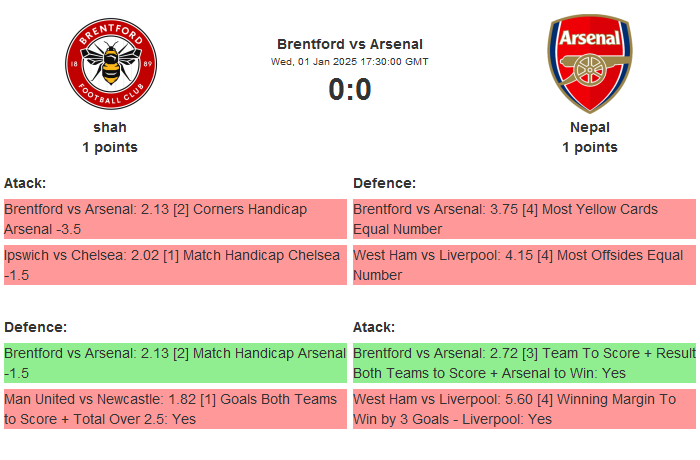
Task: Select the player name Nepal
Action: point(590,127)
